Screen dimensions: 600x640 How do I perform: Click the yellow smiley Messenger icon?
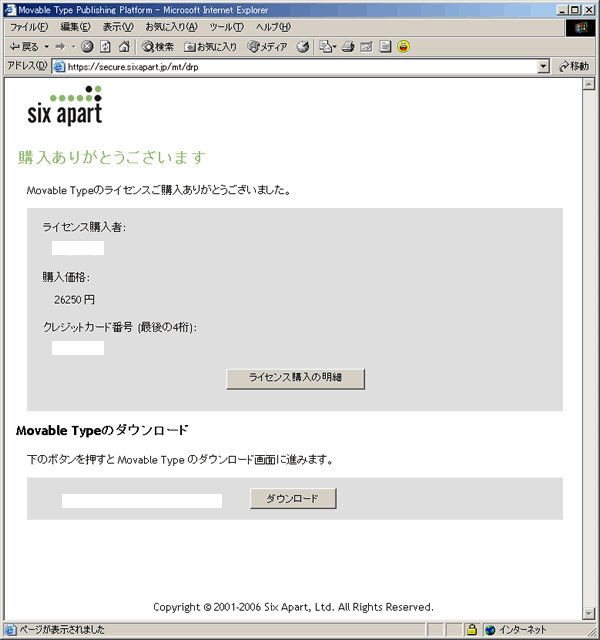(403, 47)
